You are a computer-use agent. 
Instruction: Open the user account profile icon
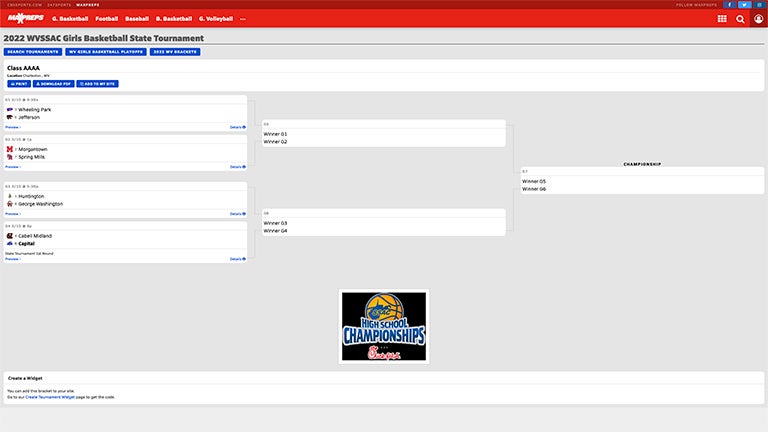coord(759,19)
